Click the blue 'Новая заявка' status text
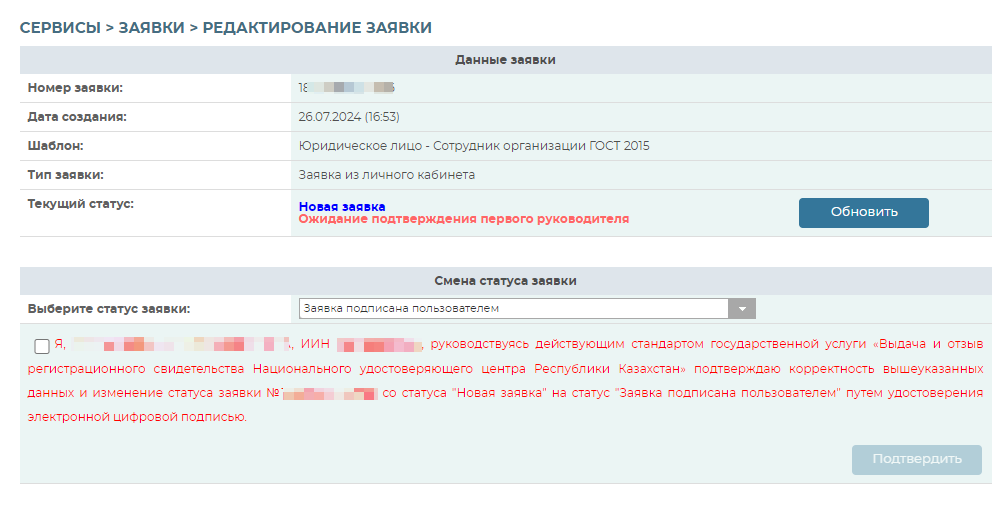Viewport: 1002px width, 510px height. (342, 206)
